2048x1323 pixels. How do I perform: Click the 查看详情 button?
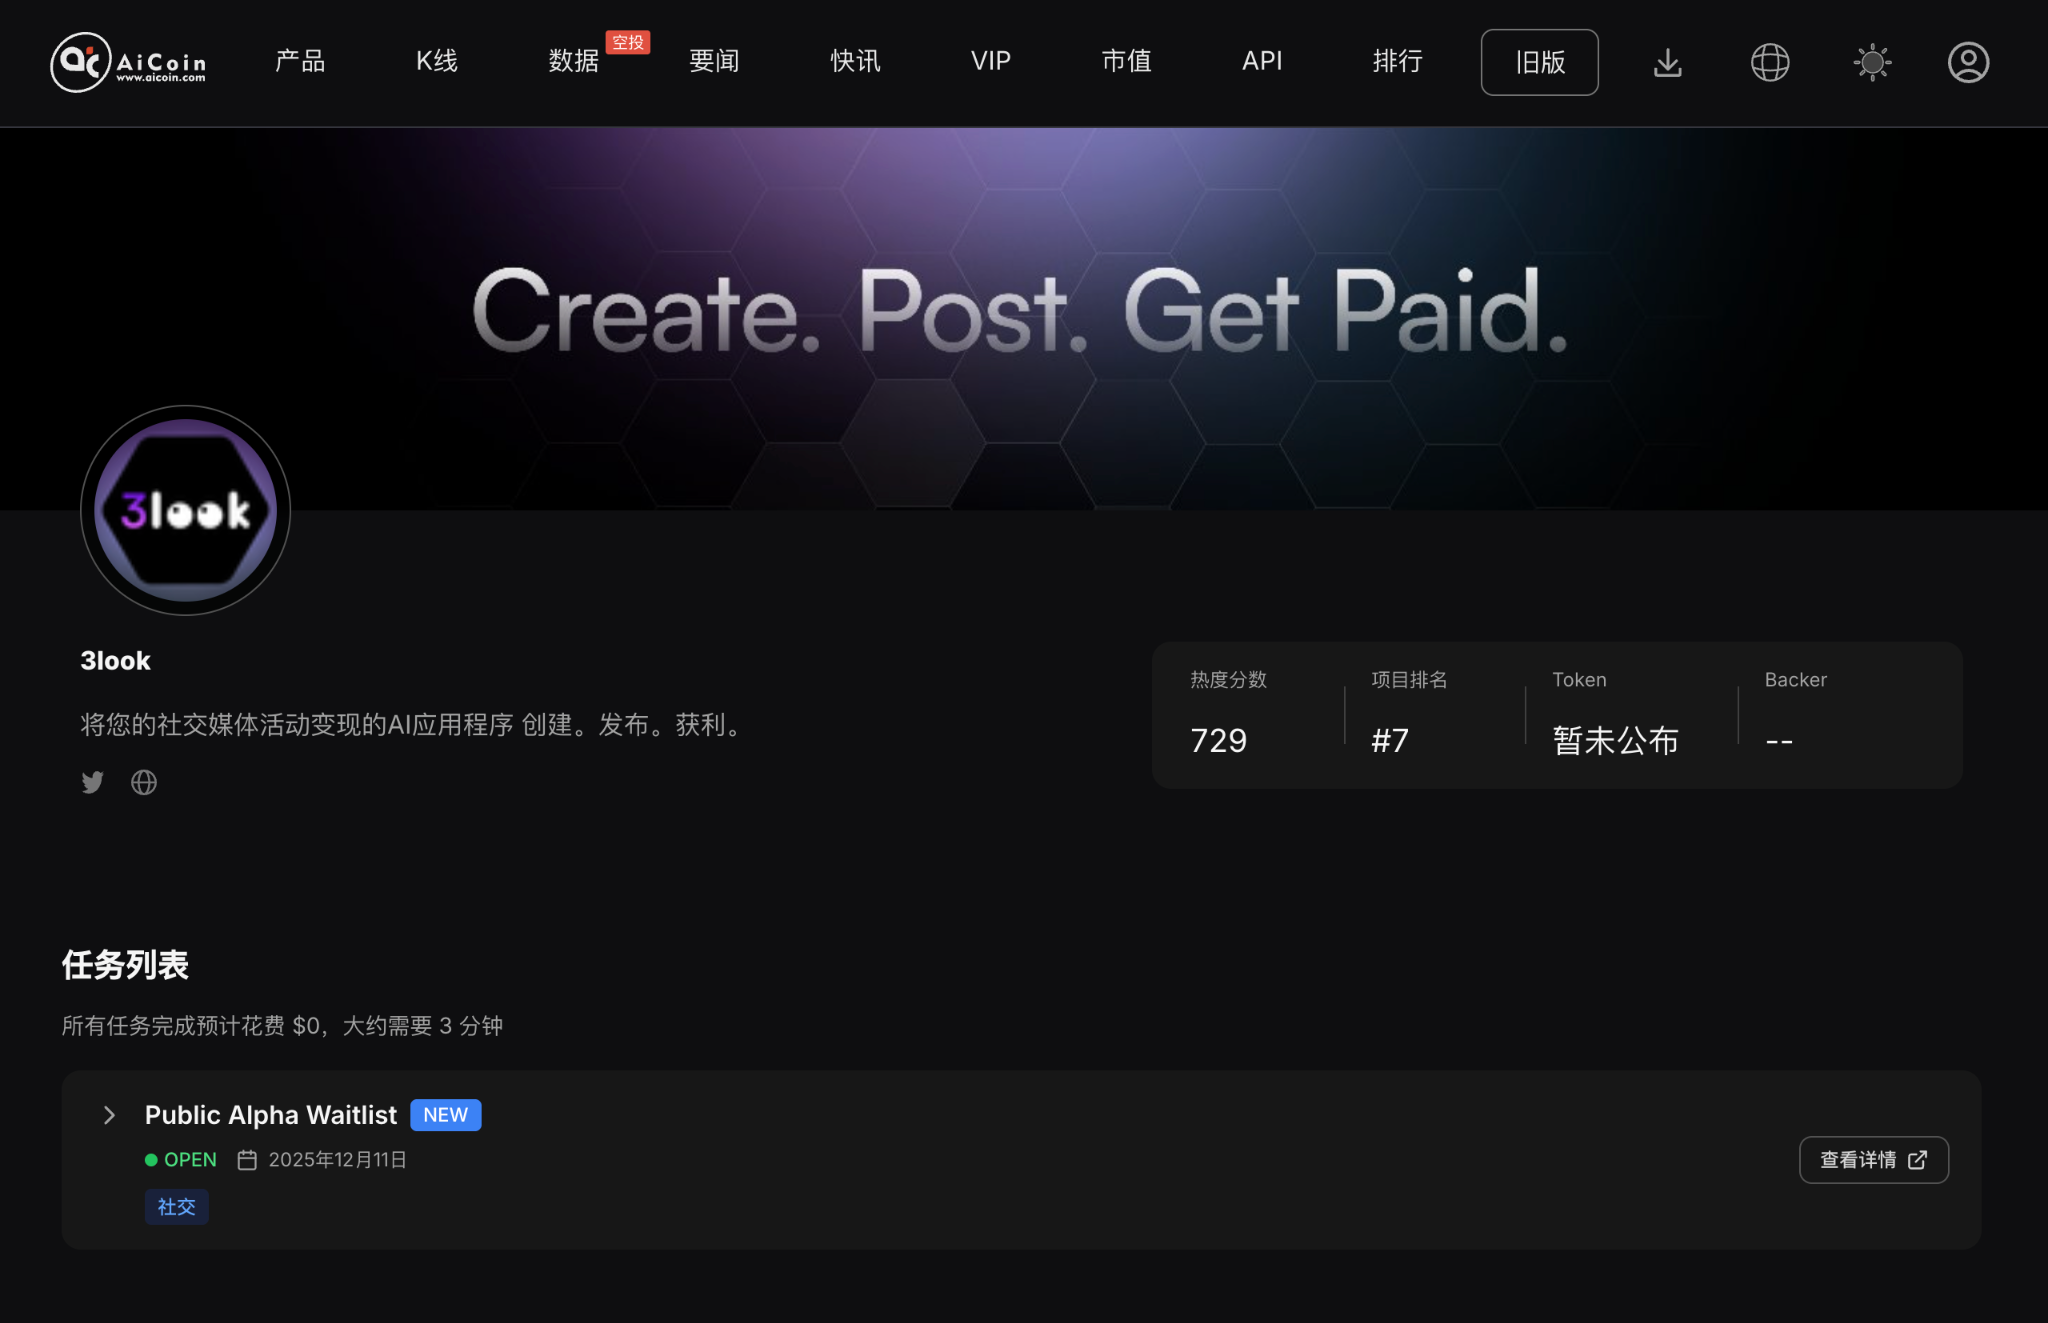[x=1873, y=1159]
